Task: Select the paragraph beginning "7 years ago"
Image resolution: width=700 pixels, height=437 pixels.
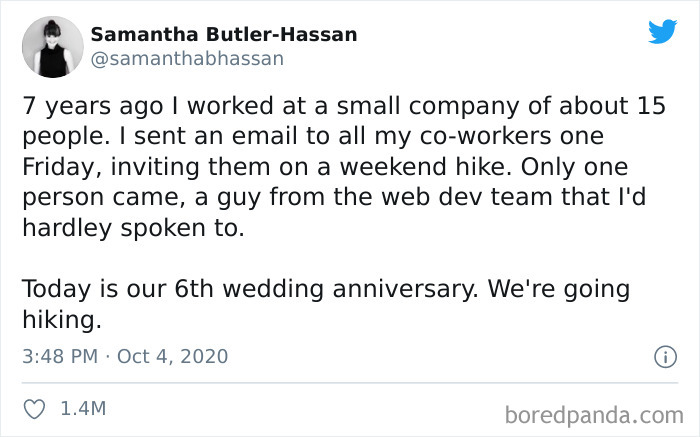Action: [344, 167]
